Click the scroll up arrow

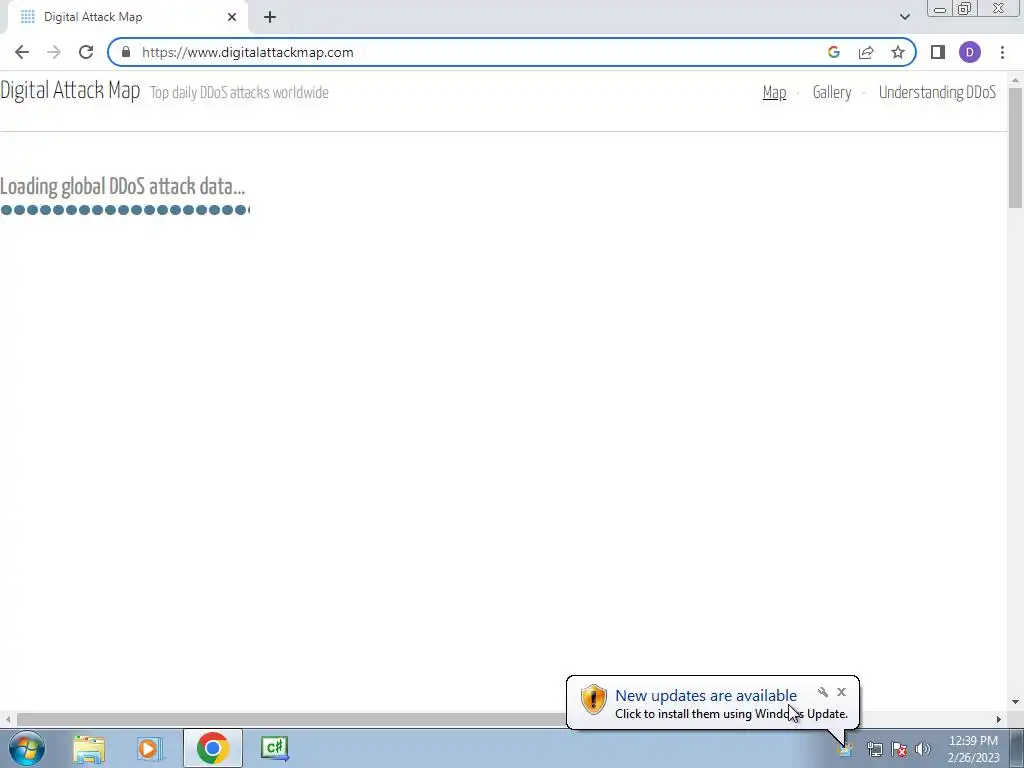point(1015,80)
